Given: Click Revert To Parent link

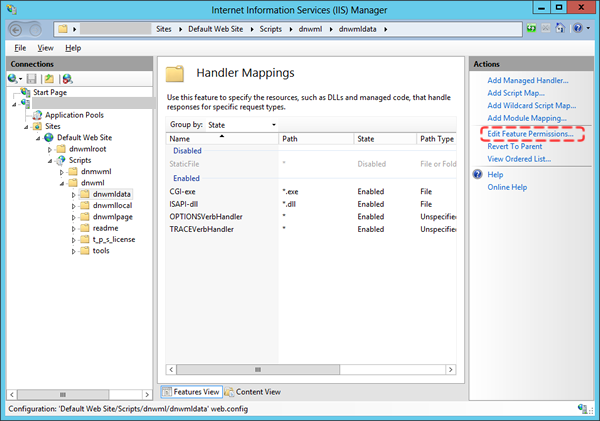Looking at the screenshot, I should pos(515,146).
